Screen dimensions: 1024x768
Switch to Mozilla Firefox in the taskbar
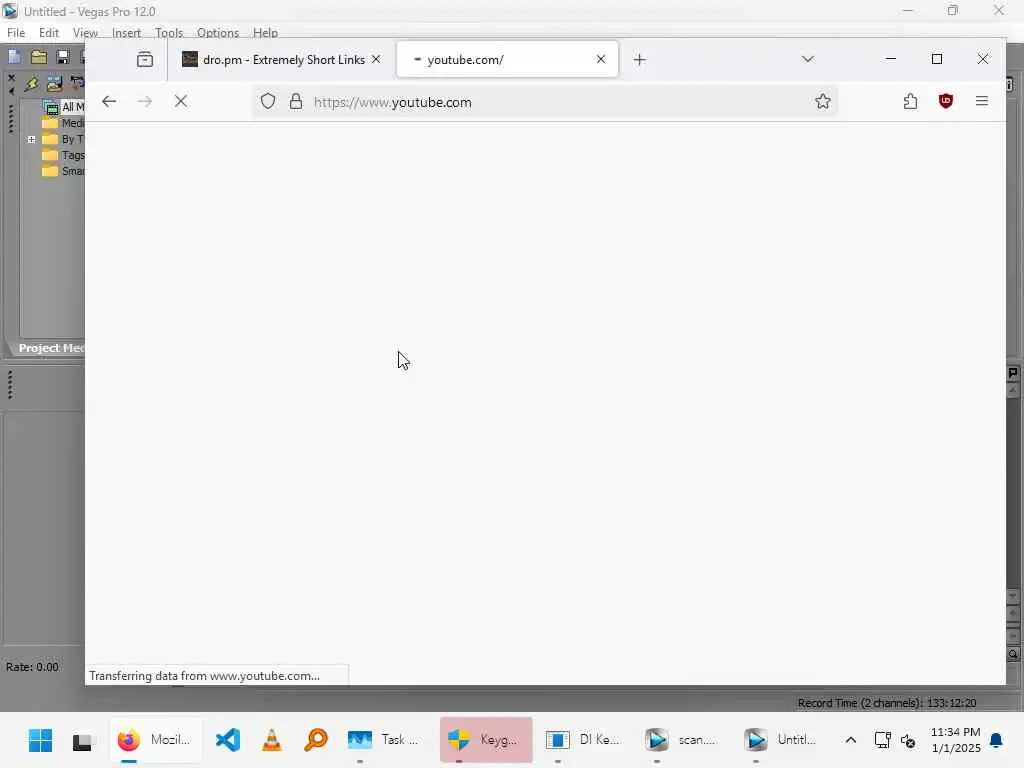(155, 740)
